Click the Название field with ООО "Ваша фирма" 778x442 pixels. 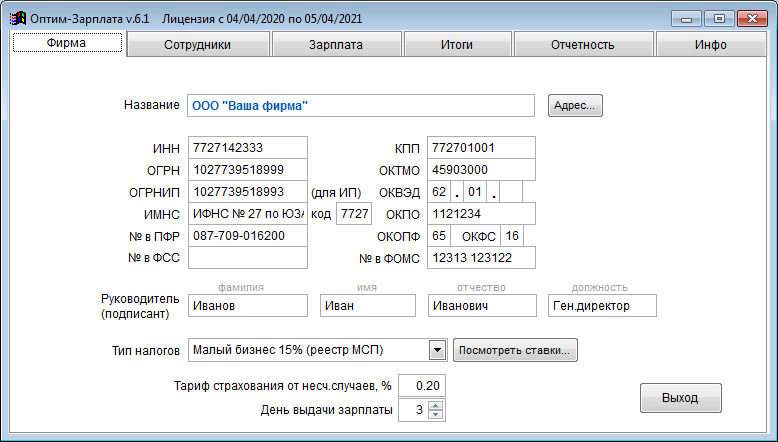click(361, 106)
